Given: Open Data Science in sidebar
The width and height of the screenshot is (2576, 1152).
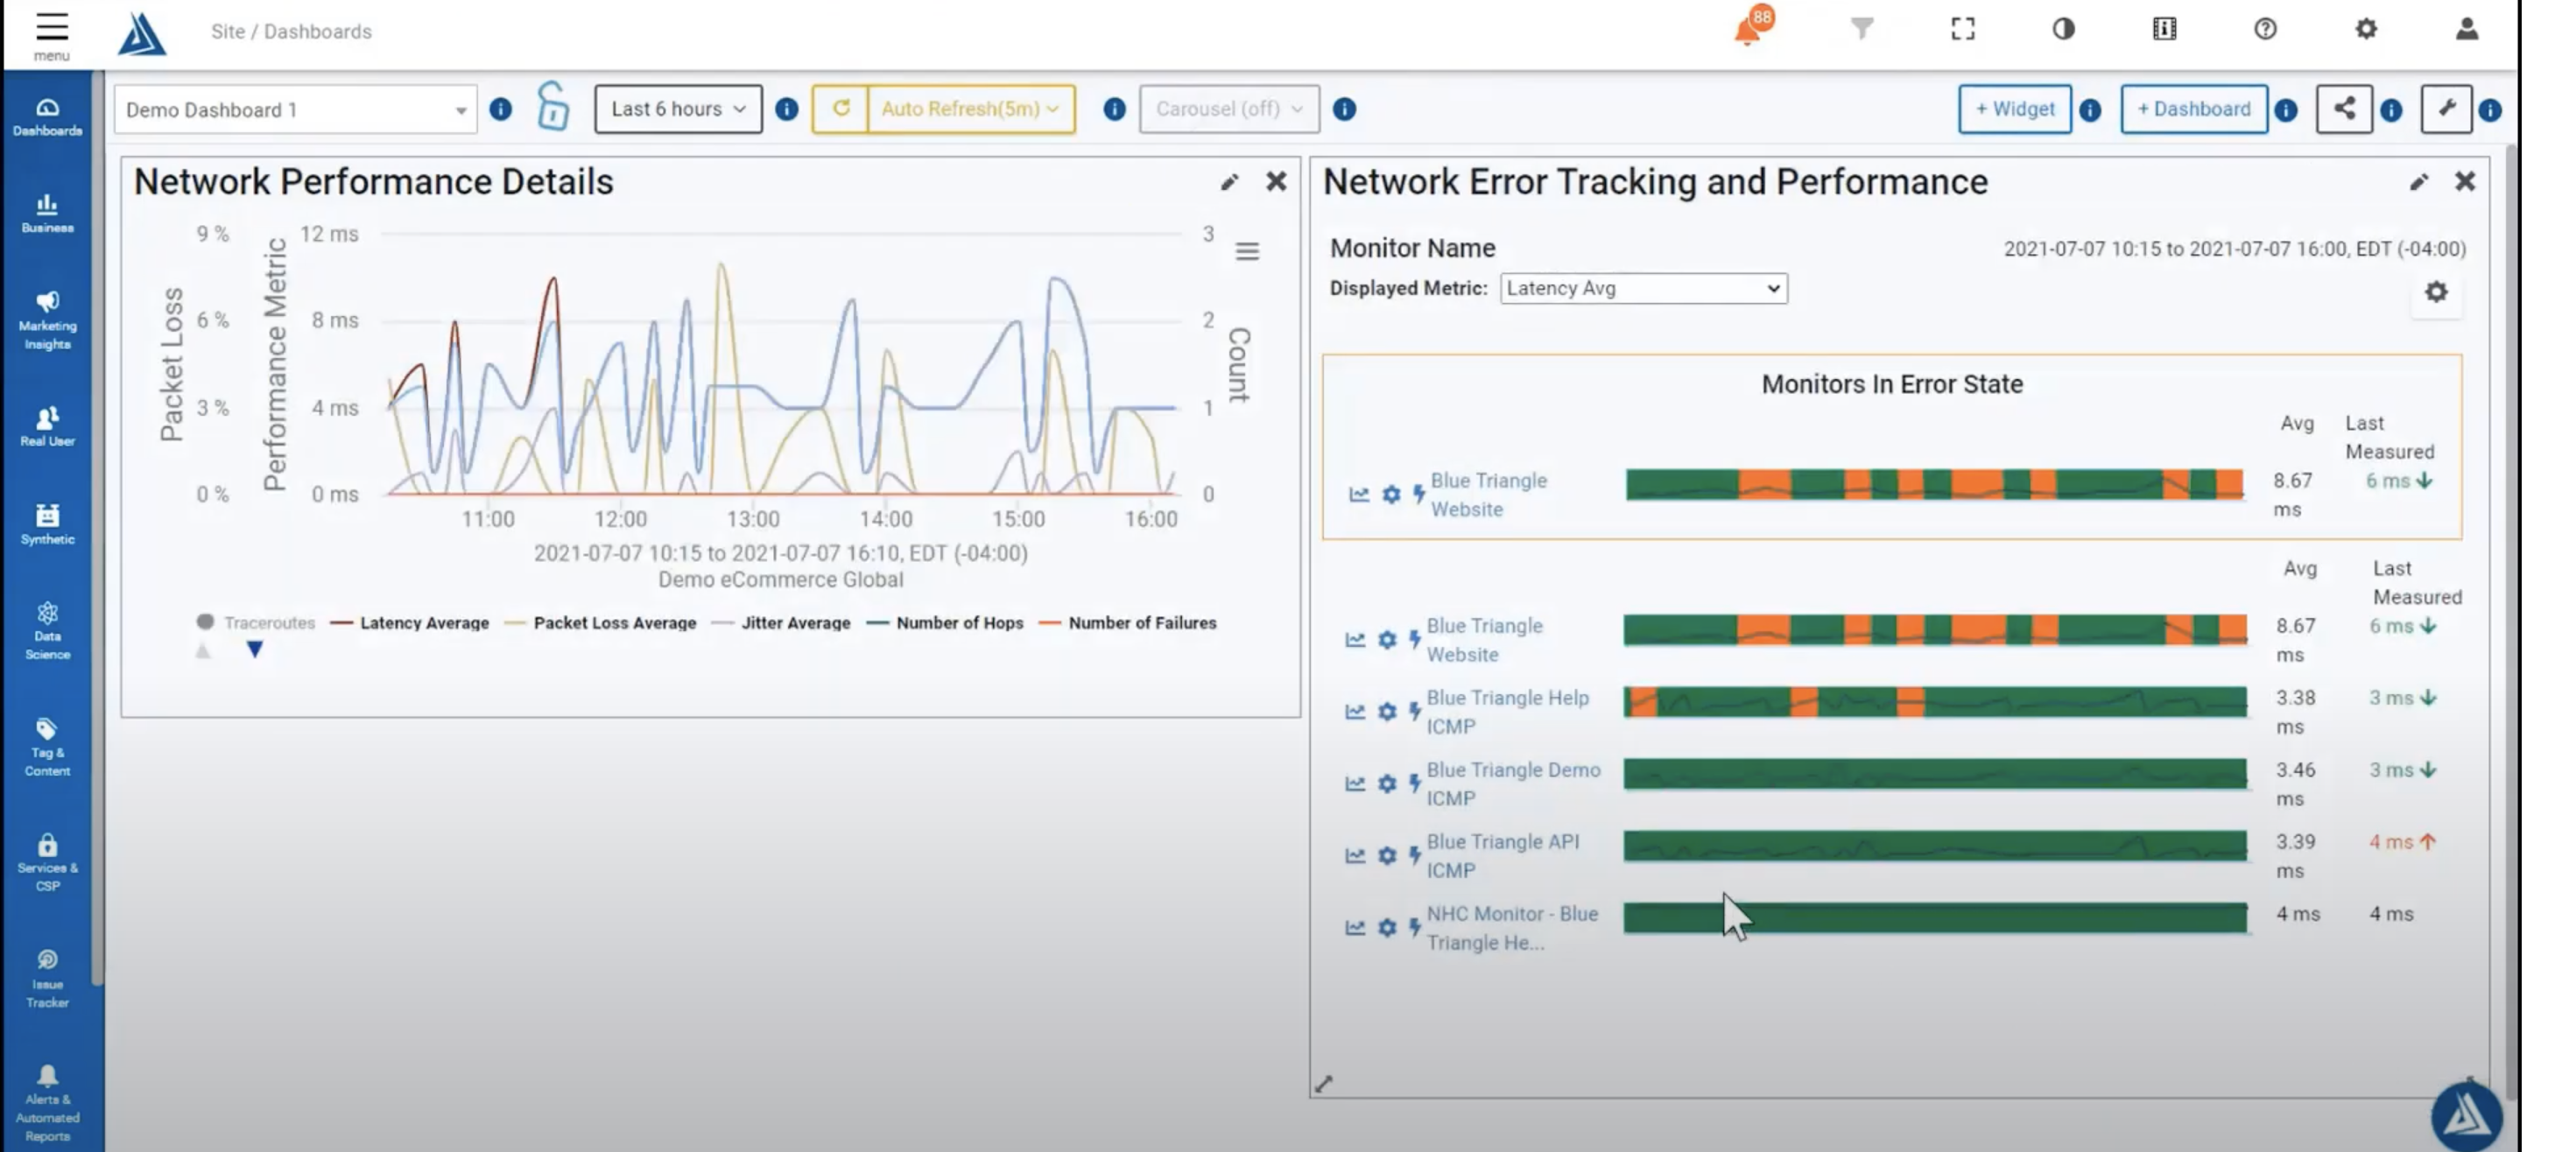Looking at the screenshot, I should click(x=47, y=631).
